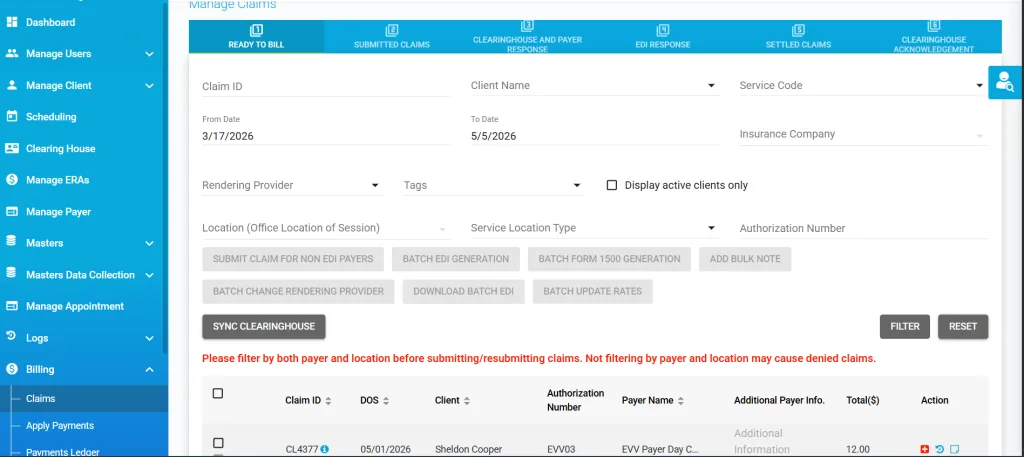This screenshot has height=457, width=1024.
Task: Click Batch Form 1500 Generation button
Action: 609,259
